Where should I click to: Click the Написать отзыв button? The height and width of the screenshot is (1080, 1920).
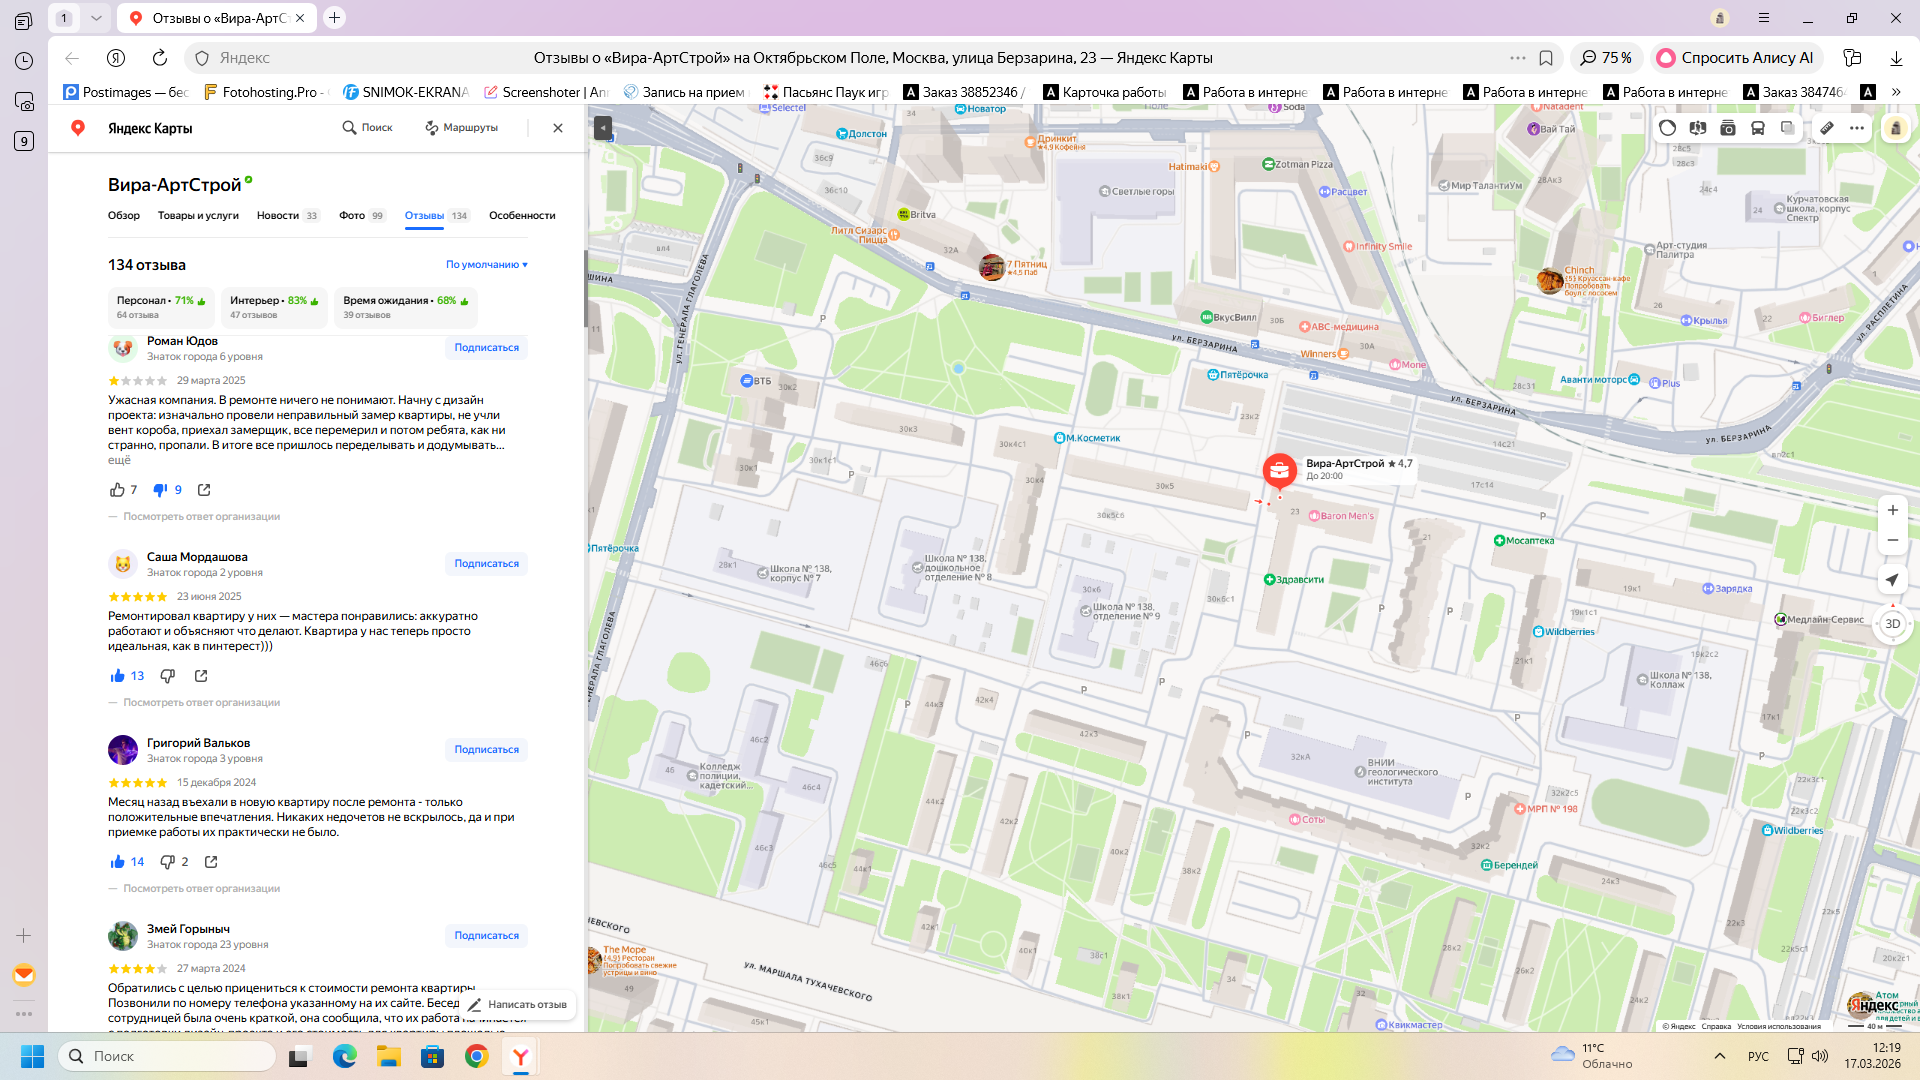click(x=518, y=1005)
